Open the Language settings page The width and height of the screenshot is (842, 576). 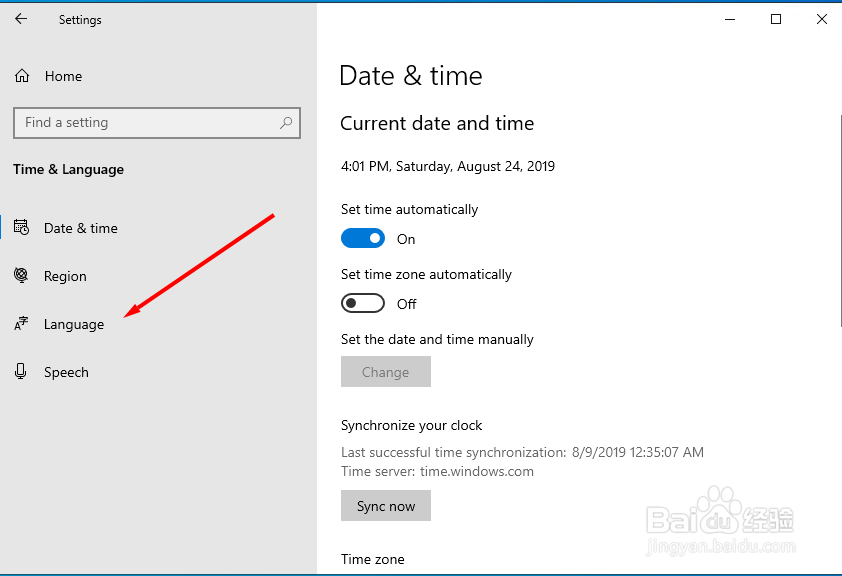[74, 324]
